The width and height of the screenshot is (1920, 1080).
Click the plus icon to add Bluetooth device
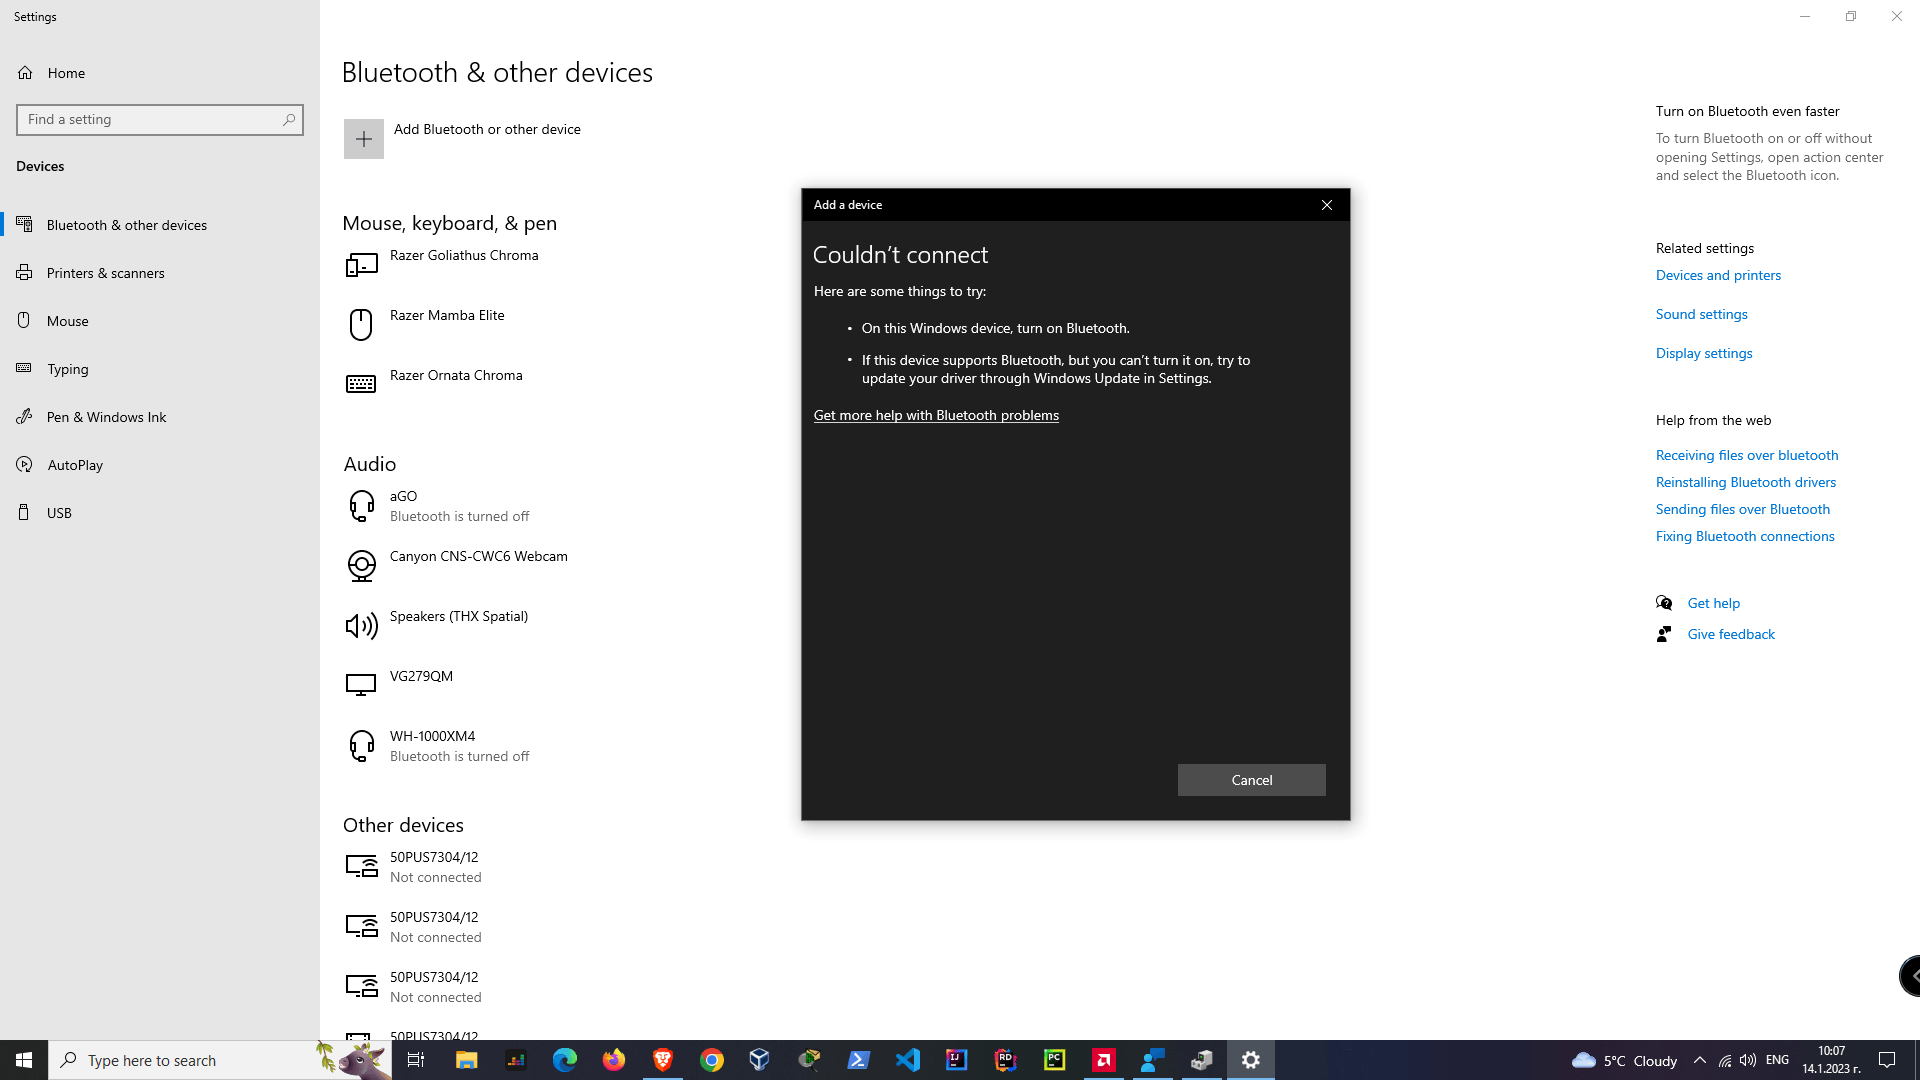[363, 139]
